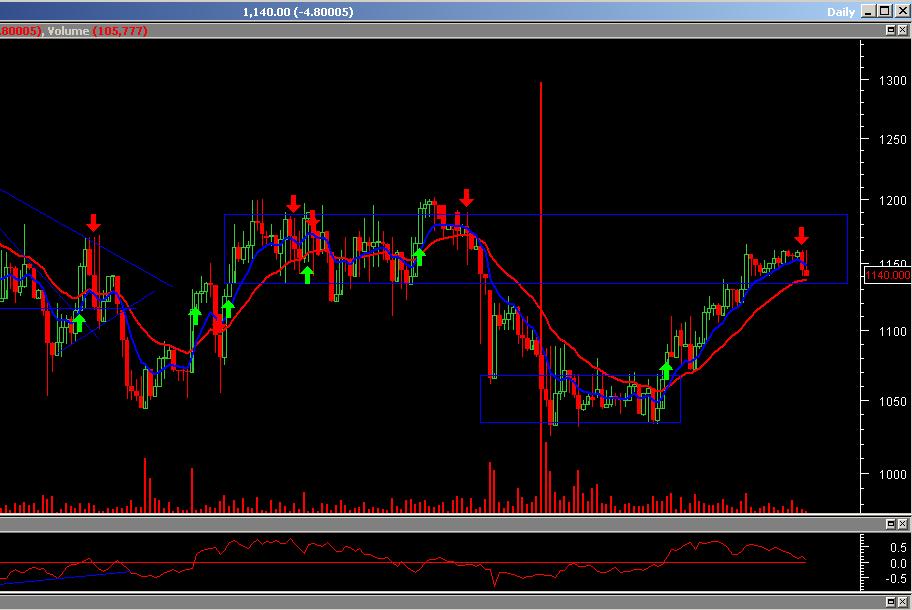Maximize the Volume price chart pane
Viewport: 912px width, 610px height.
coord(890,30)
